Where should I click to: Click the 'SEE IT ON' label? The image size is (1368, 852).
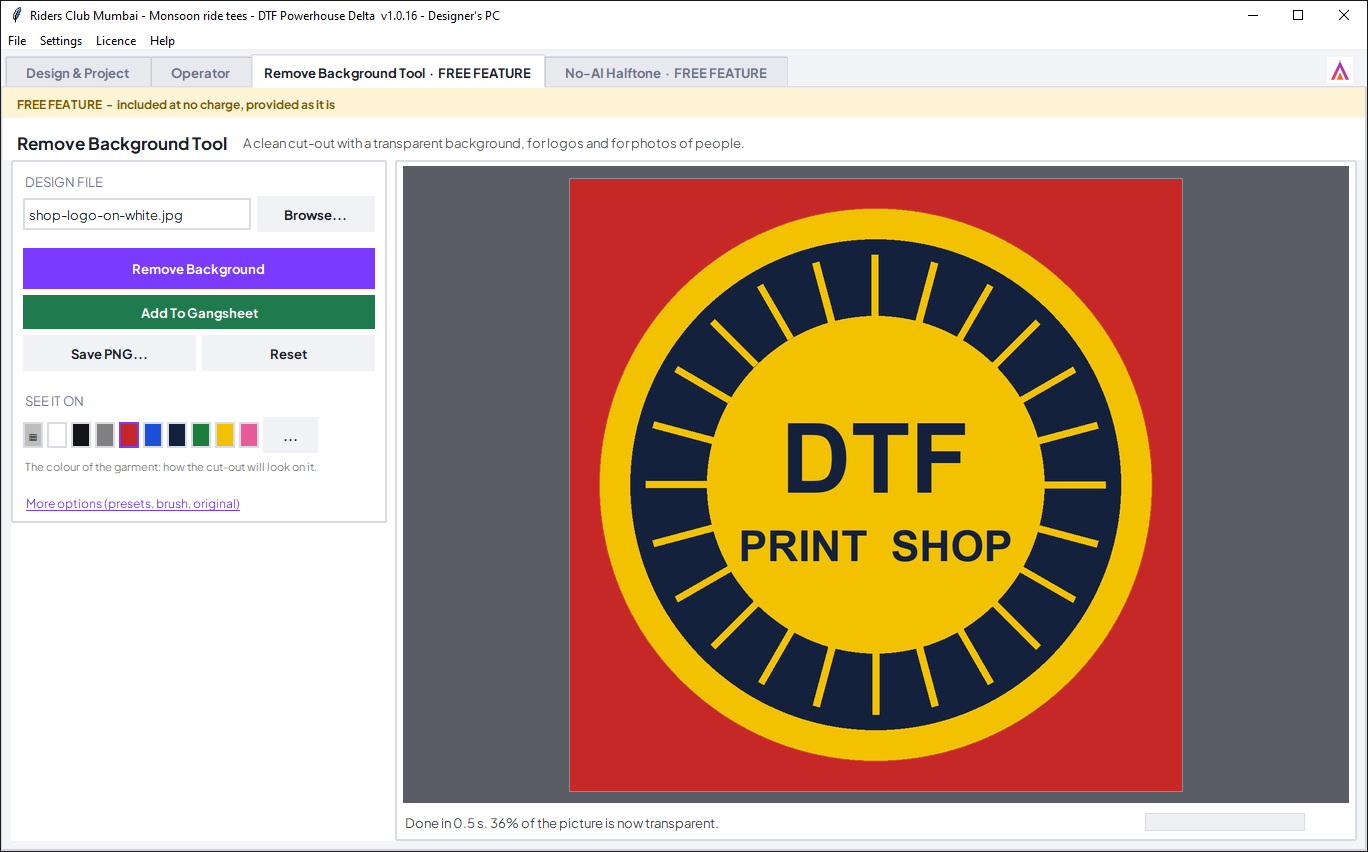point(54,401)
